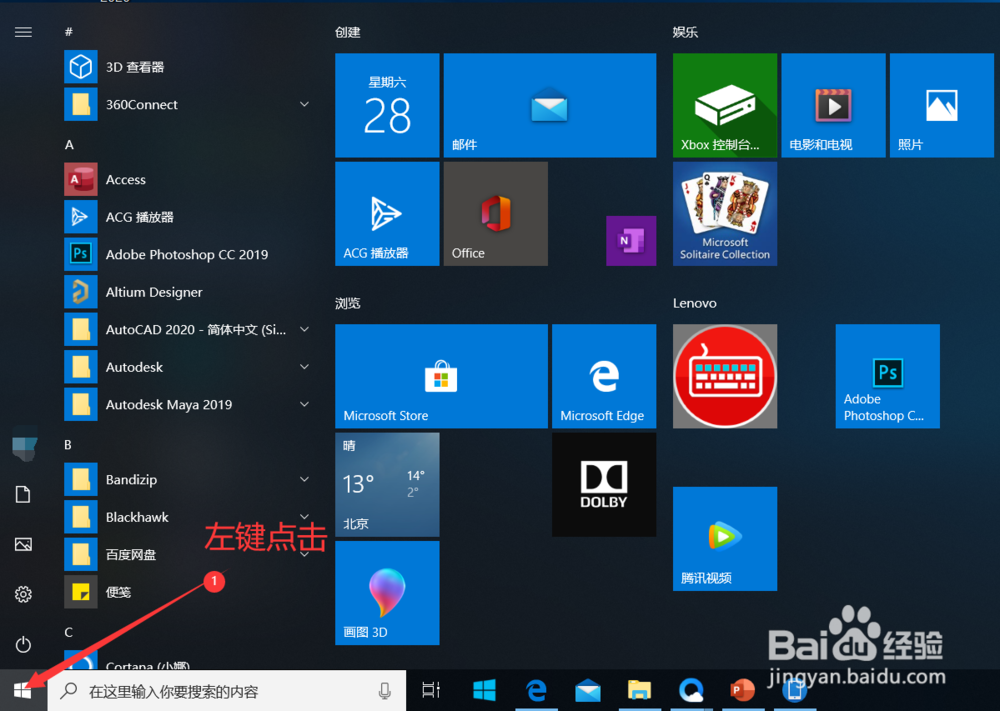Open File Explorer from the taskbar
Viewport: 1000px width, 711px height.
639,690
